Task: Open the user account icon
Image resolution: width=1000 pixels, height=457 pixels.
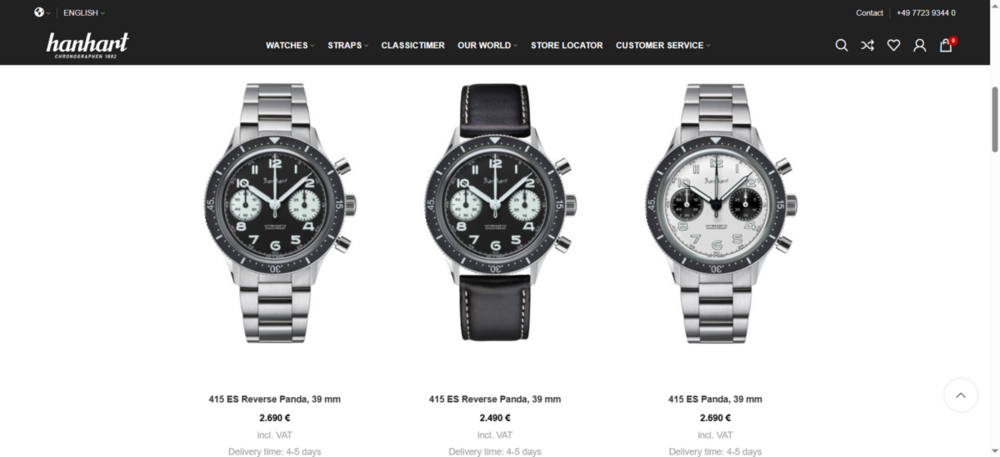Action: [919, 45]
